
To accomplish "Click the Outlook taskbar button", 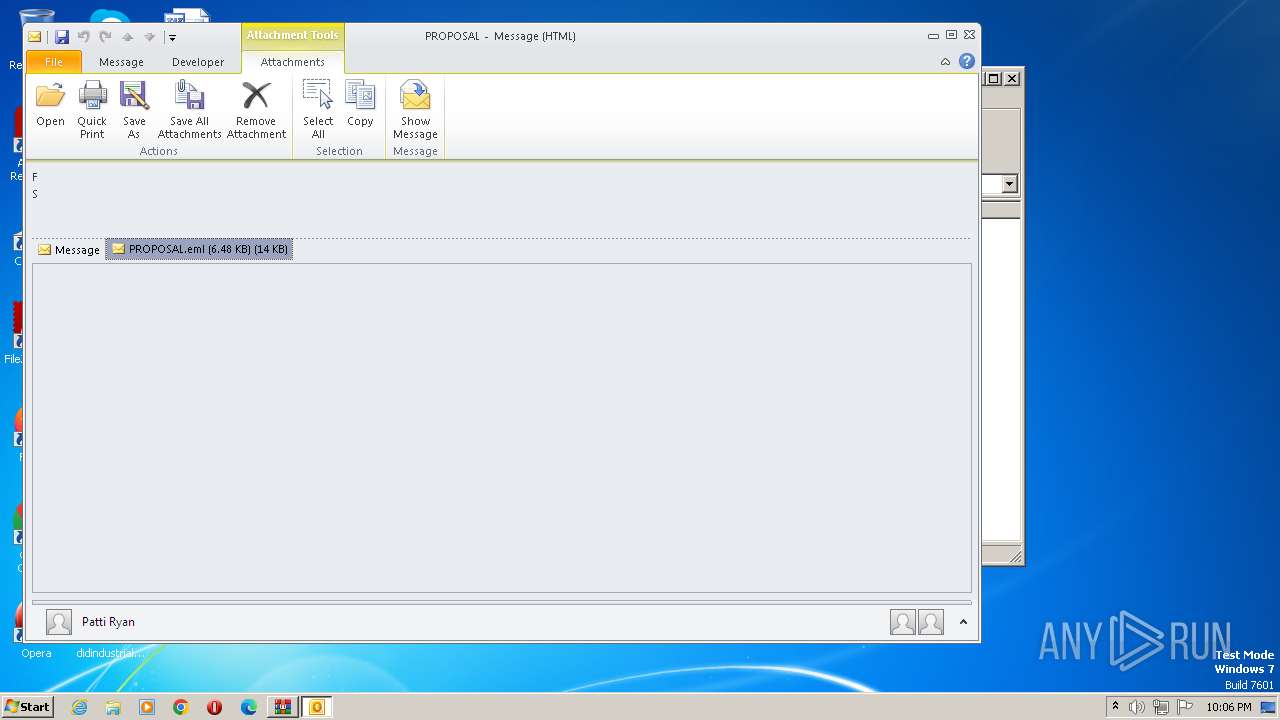I will coord(317,707).
